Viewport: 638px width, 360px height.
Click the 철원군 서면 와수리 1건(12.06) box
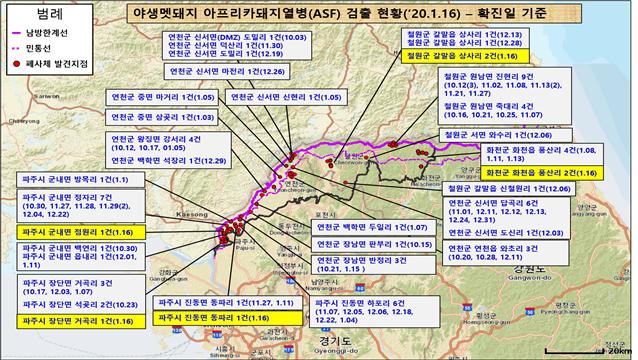[x=506, y=135]
